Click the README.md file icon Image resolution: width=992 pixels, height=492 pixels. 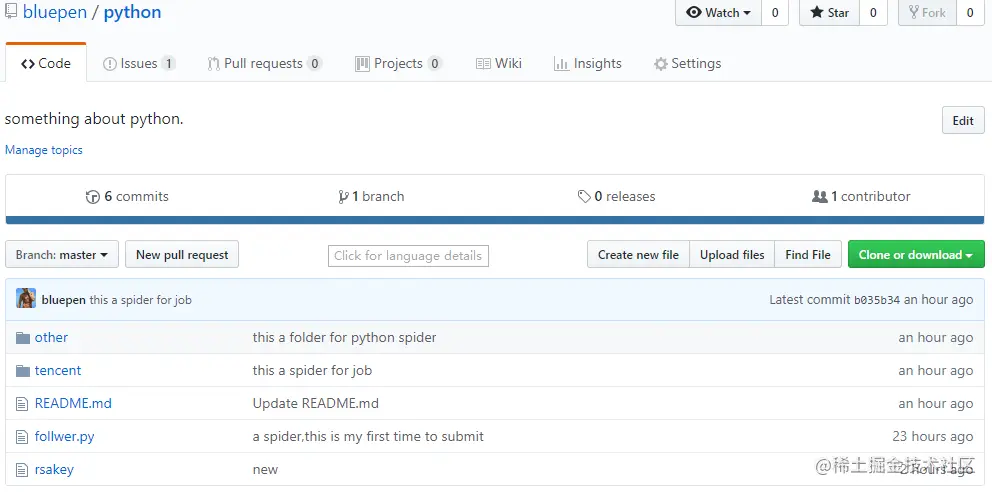click(x=22, y=403)
